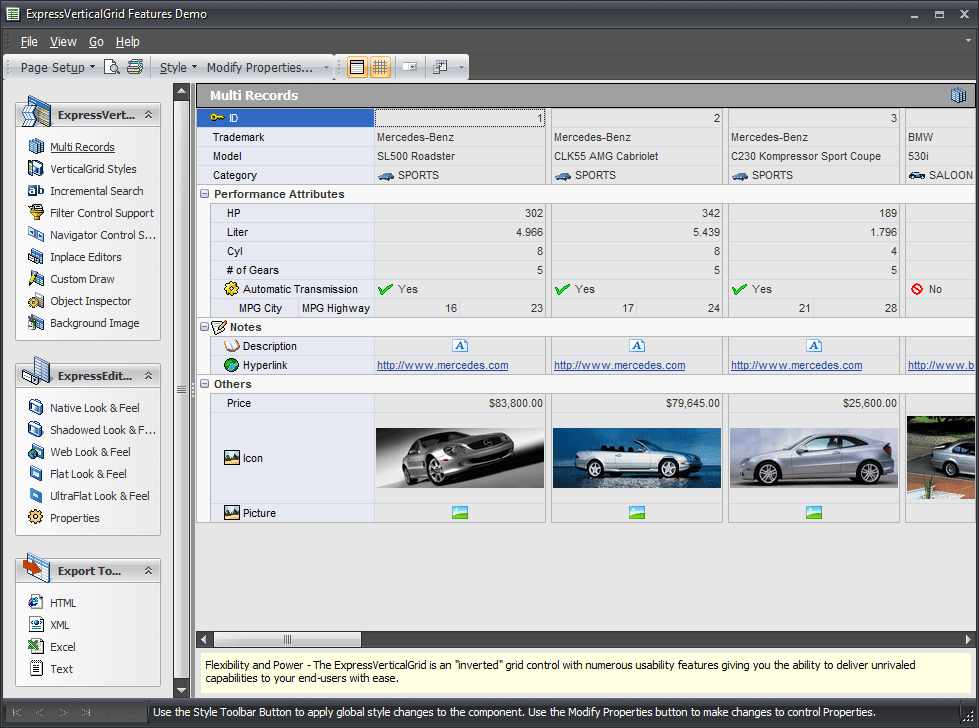The height and width of the screenshot is (728, 979).
Task: Click the Picture blob icon for record 2
Action: [637, 513]
